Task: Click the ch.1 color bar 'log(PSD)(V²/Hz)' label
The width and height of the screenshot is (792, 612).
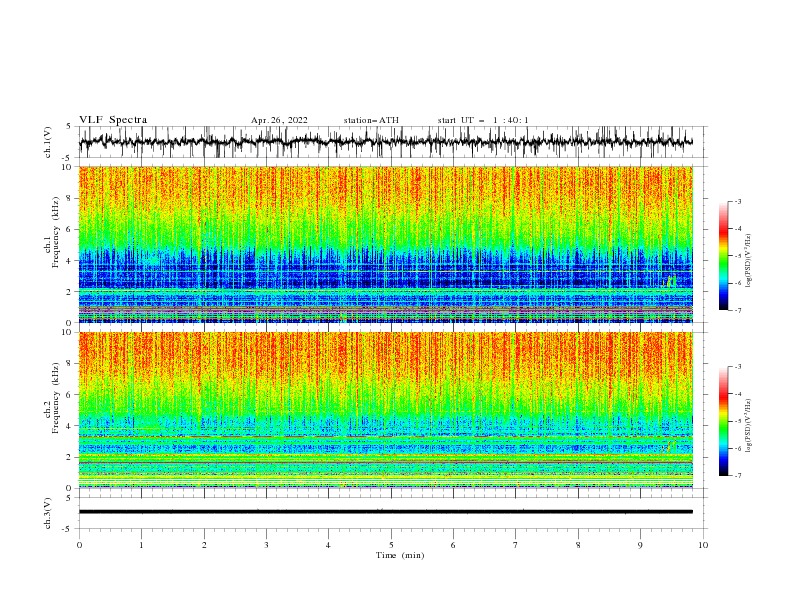Action: click(749, 261)
